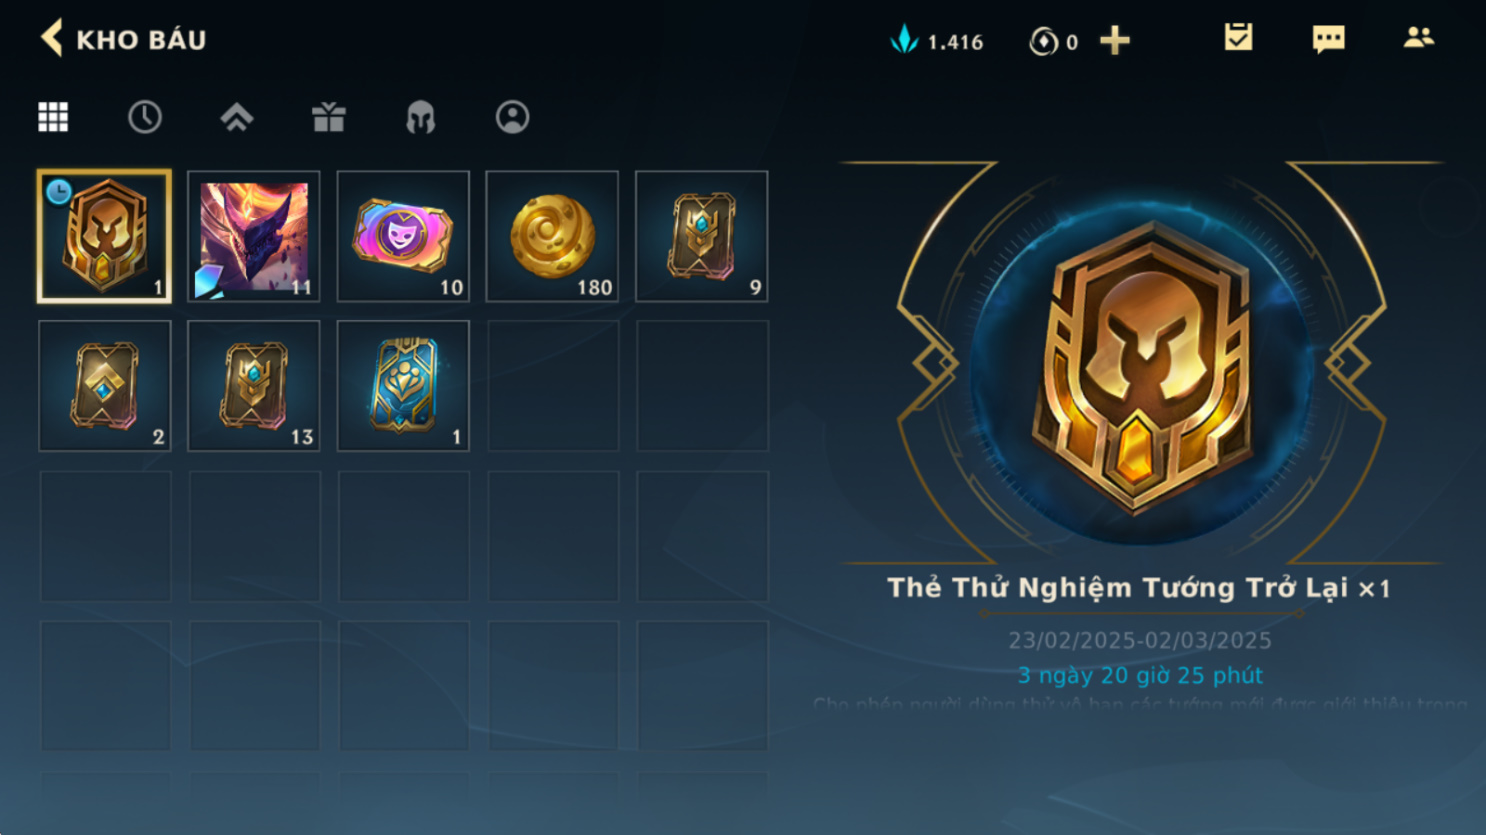1486x835 pixels.
Task: Open the chat messages icon
Action: [x=1328, y=39]
